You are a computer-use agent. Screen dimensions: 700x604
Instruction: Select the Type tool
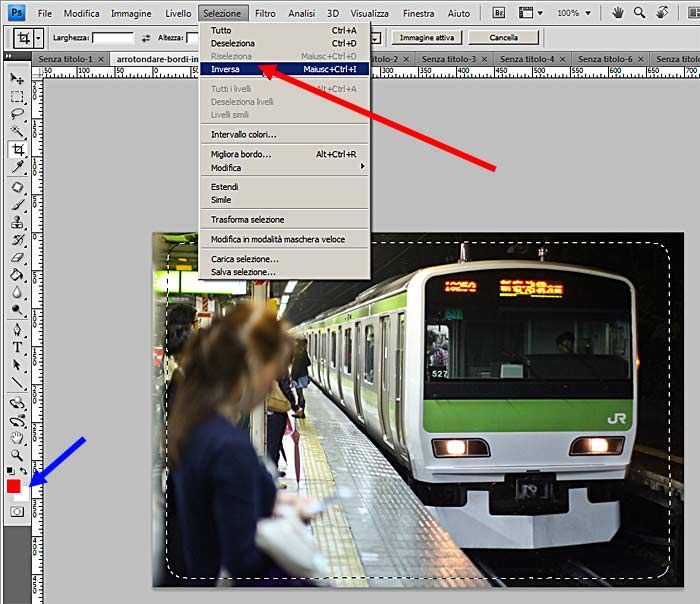pyautogui.click(x=17, y=347)
